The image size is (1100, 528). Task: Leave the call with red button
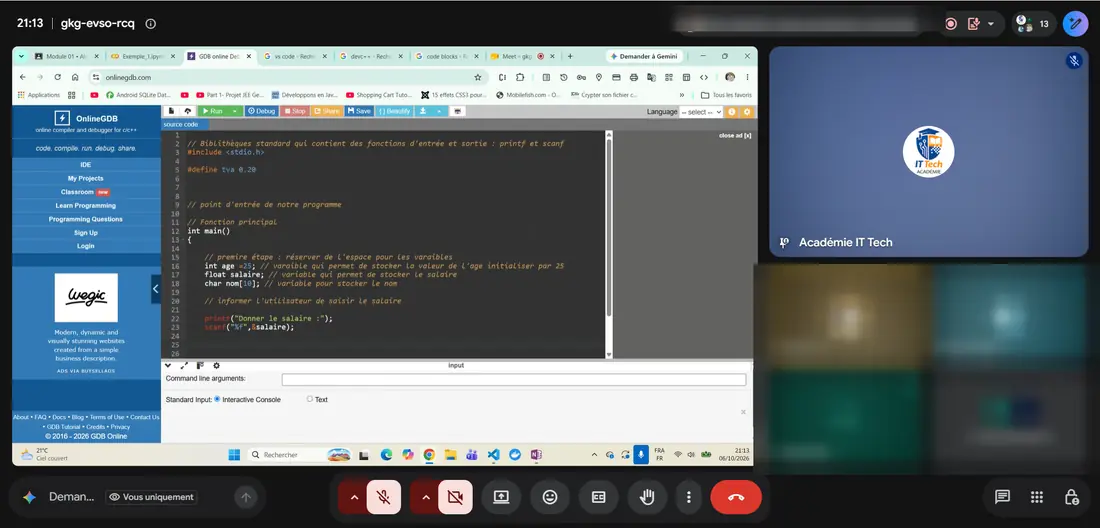click(x=736, y=497)
